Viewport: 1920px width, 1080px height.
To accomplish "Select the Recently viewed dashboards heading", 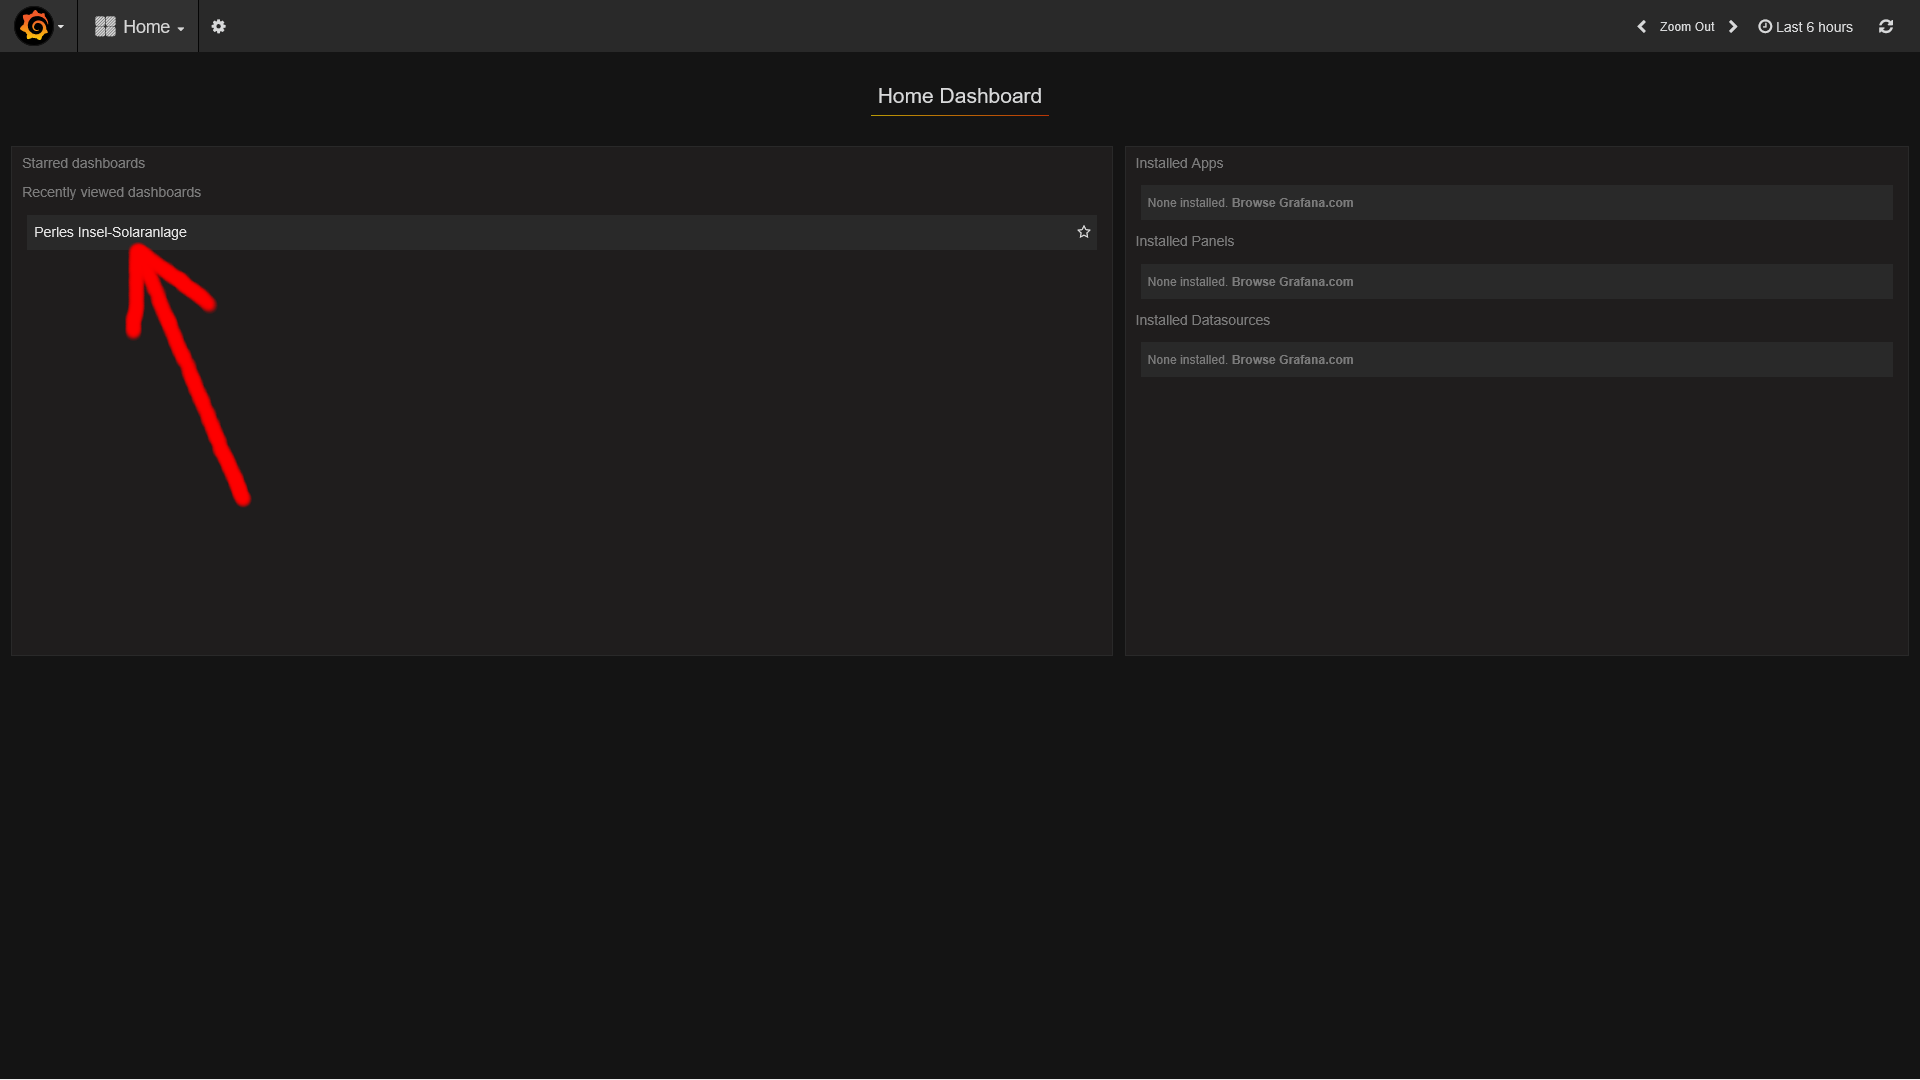I will point(111,192).
